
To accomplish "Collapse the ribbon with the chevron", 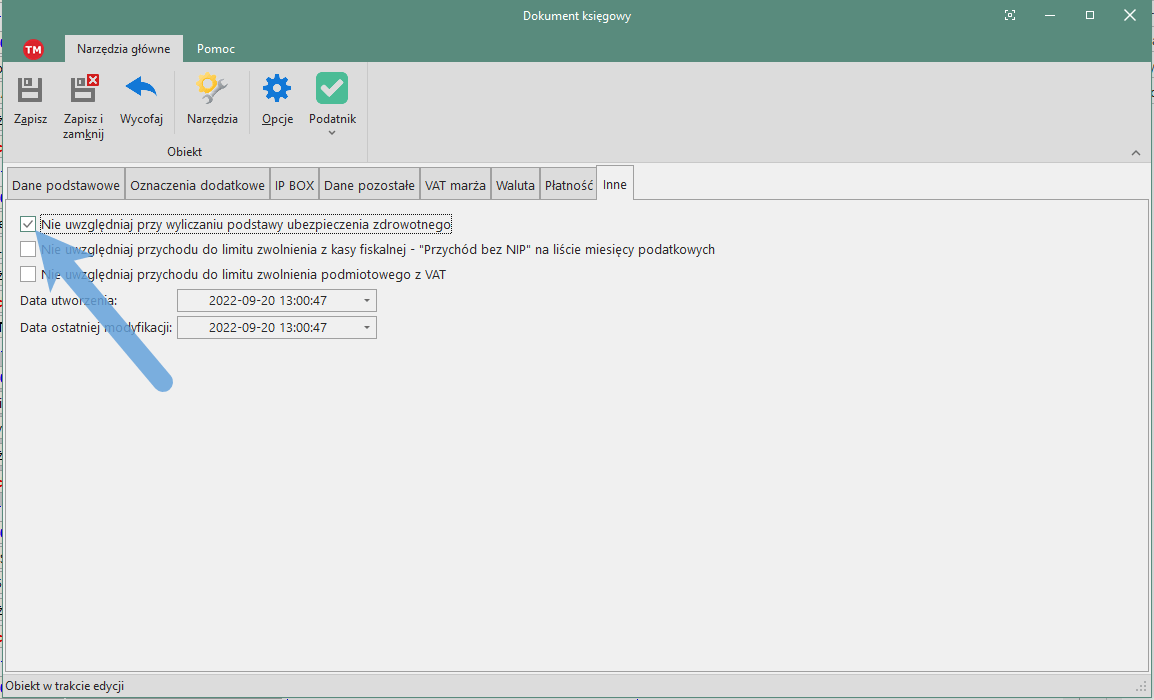I will click(1135, 153).
